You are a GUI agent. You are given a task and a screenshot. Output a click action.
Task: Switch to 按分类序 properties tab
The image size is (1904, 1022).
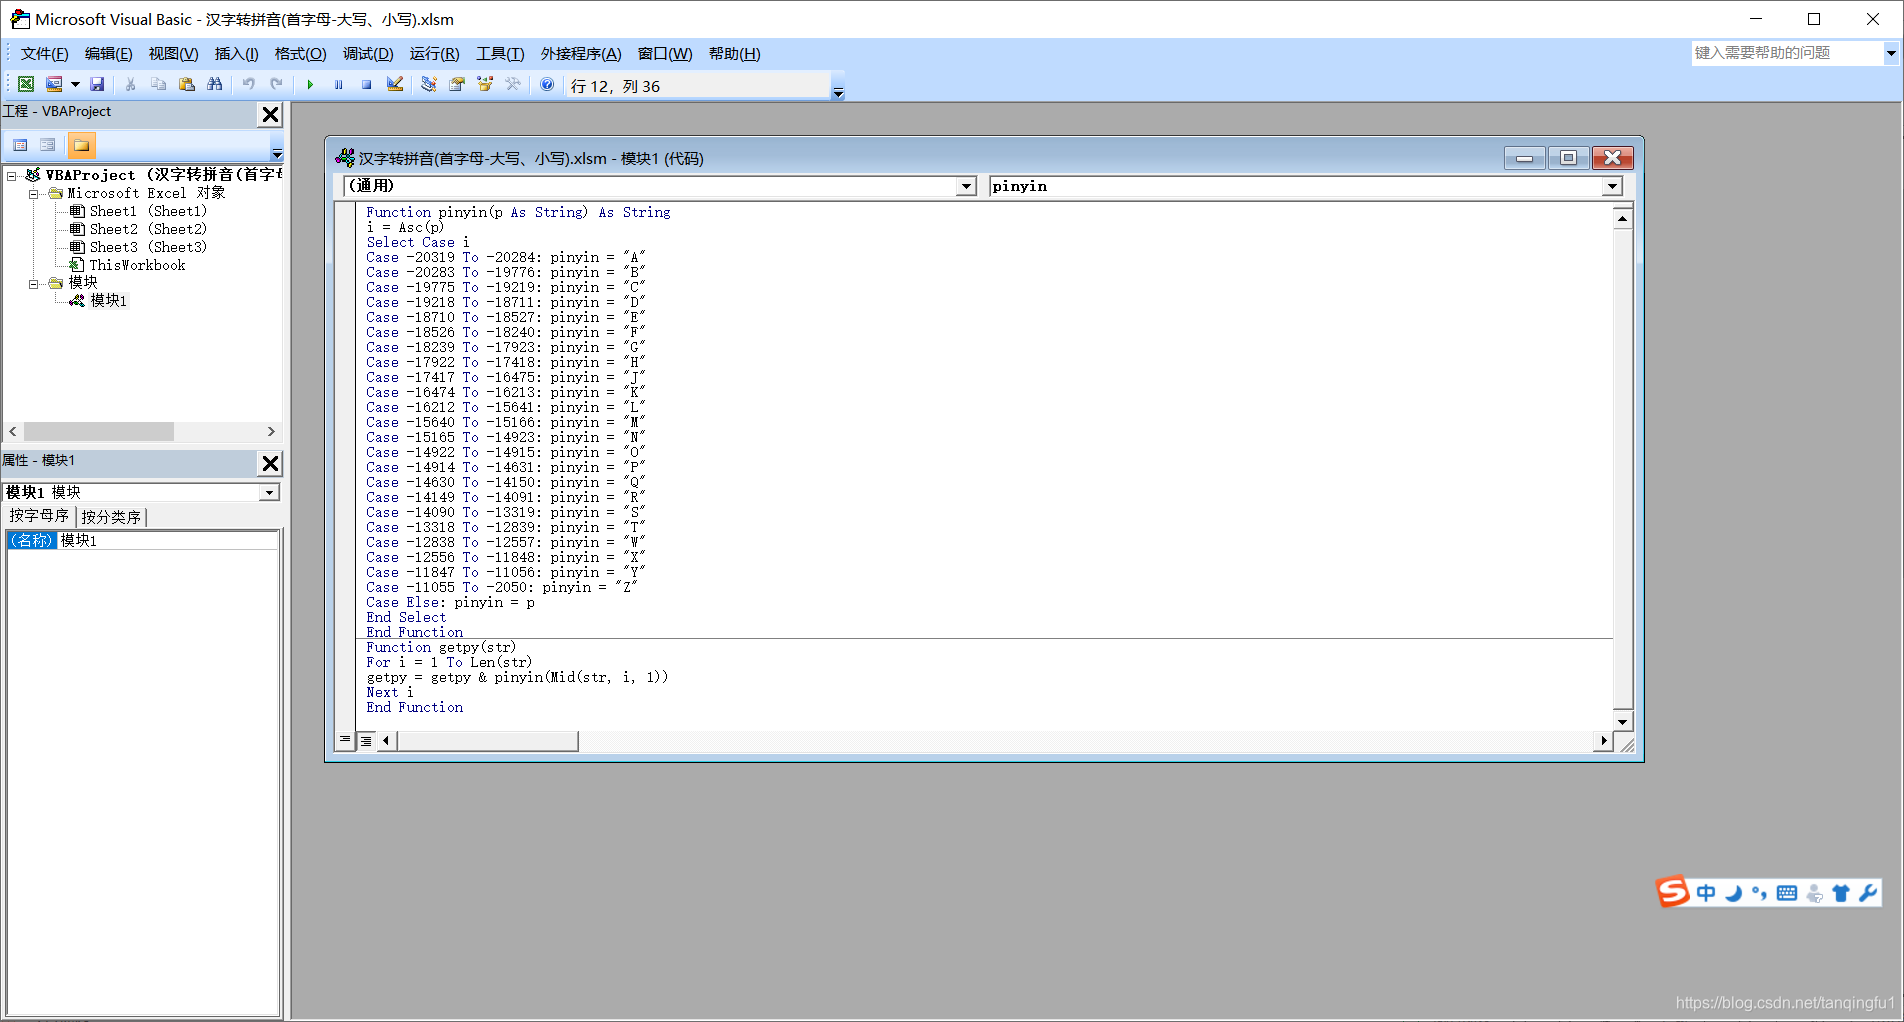point(111,517)
